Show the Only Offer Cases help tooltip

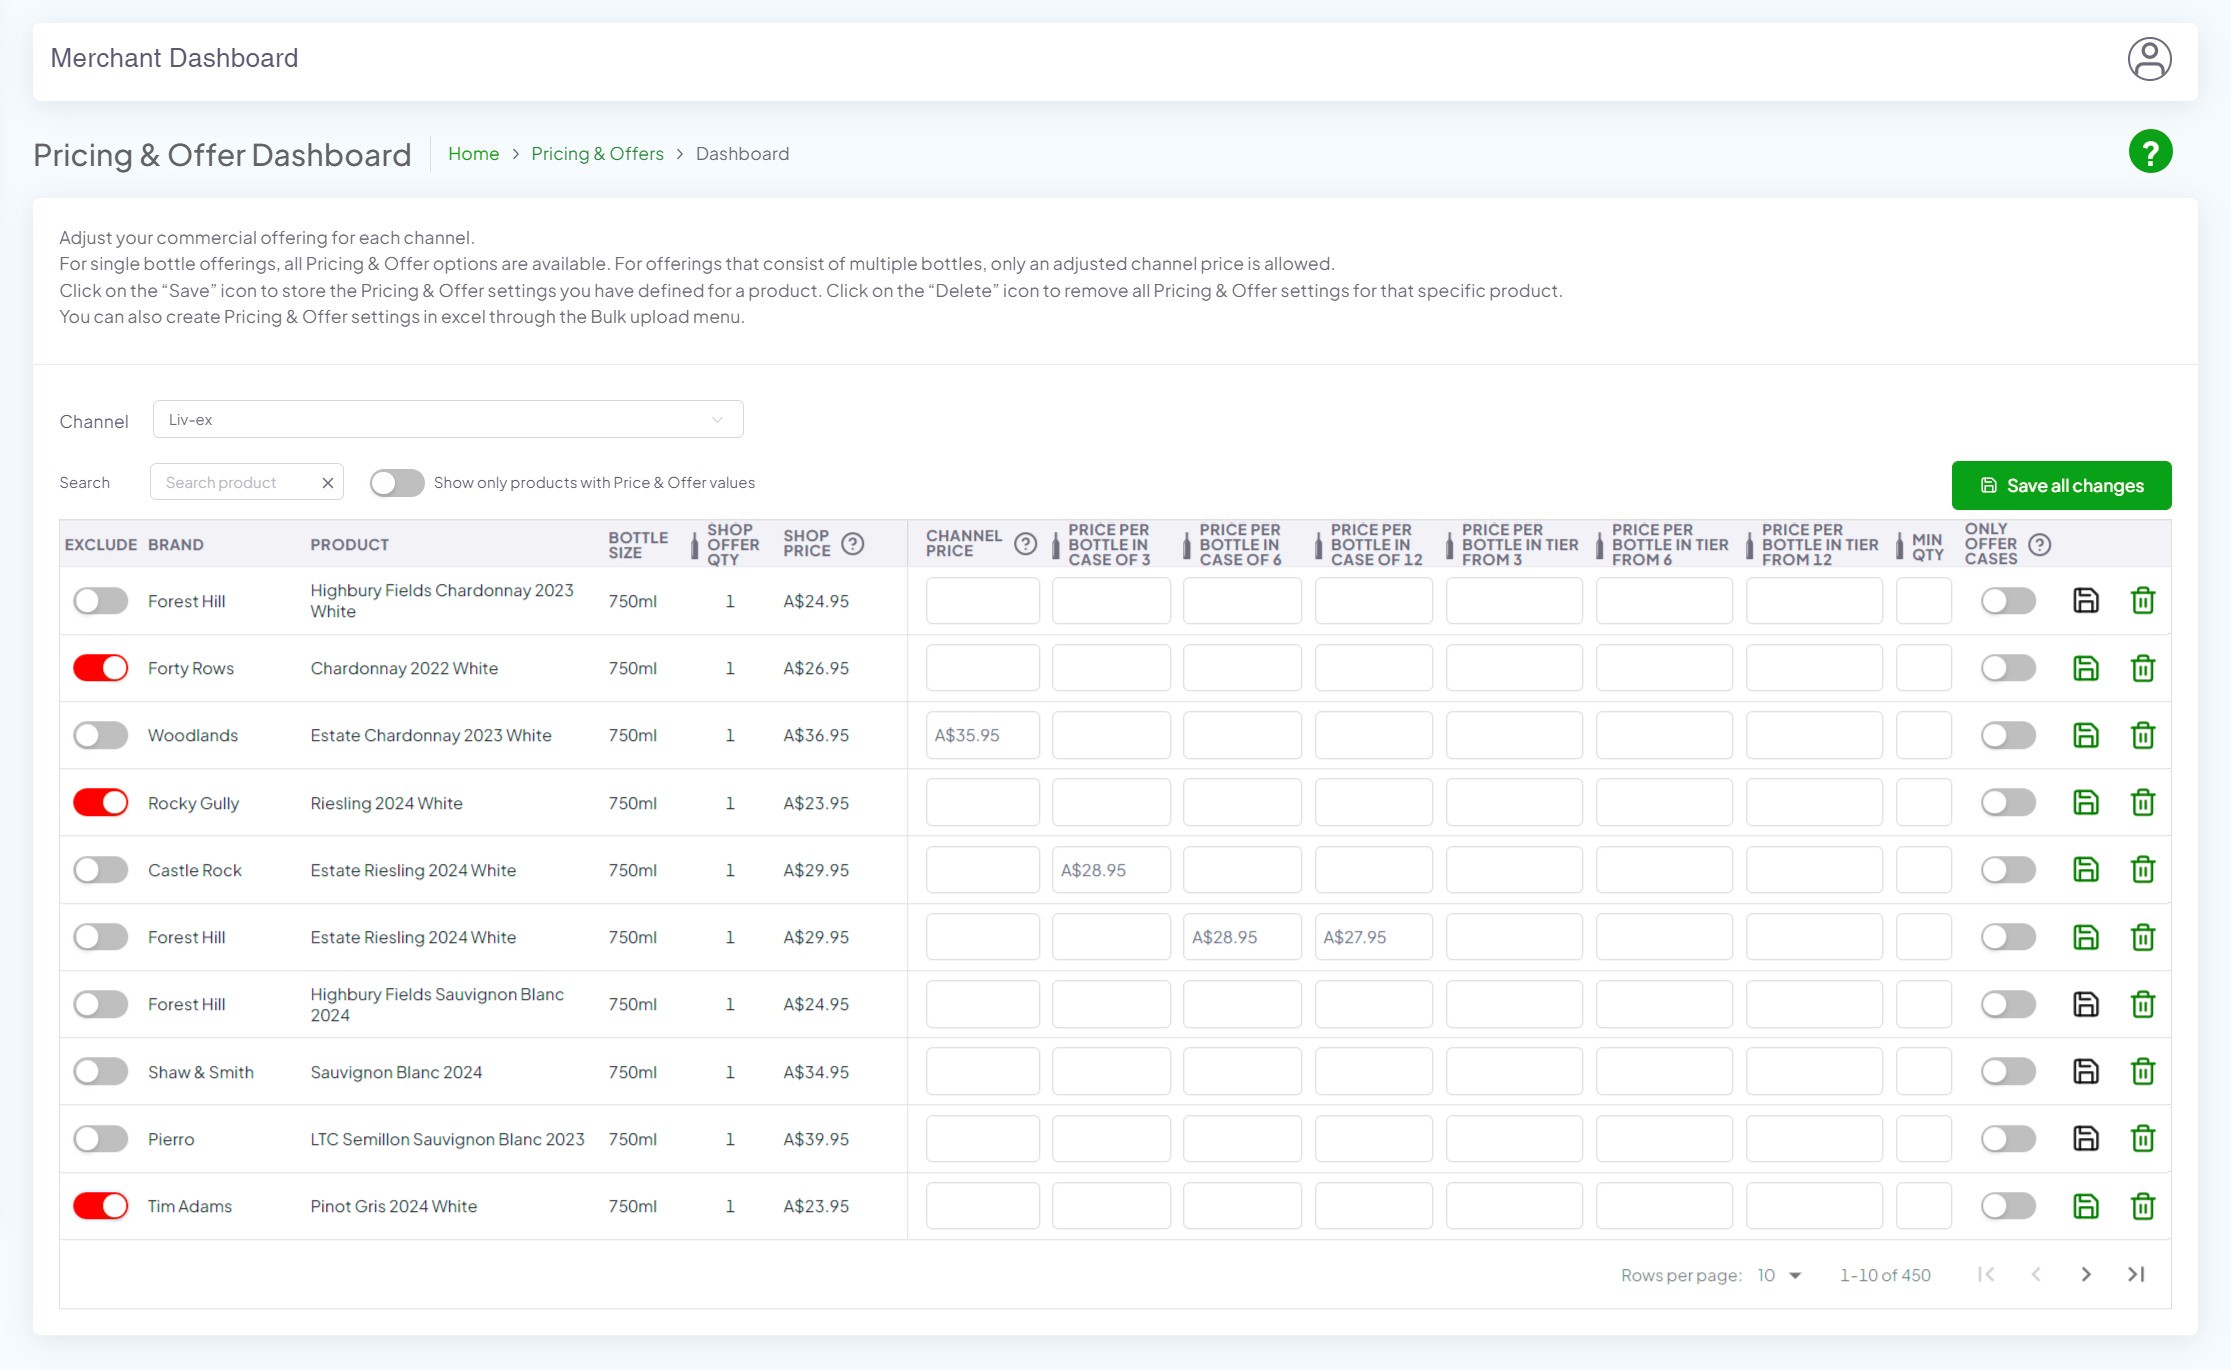click(2040, 544)
